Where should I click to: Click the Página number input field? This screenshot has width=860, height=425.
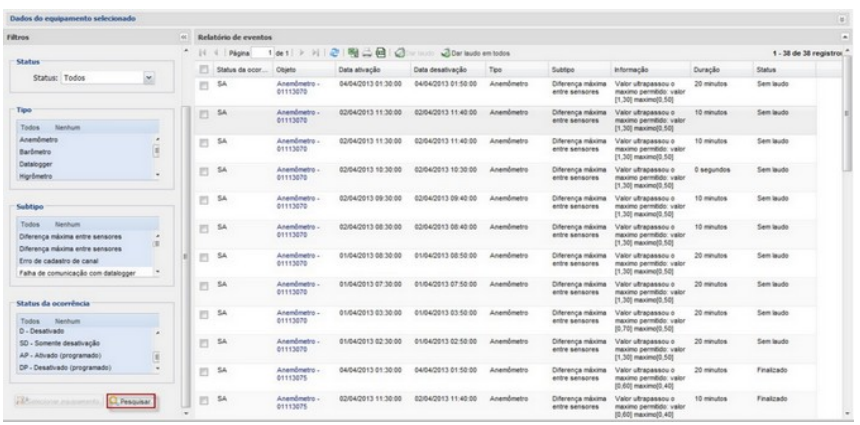[x=264, y=51]
